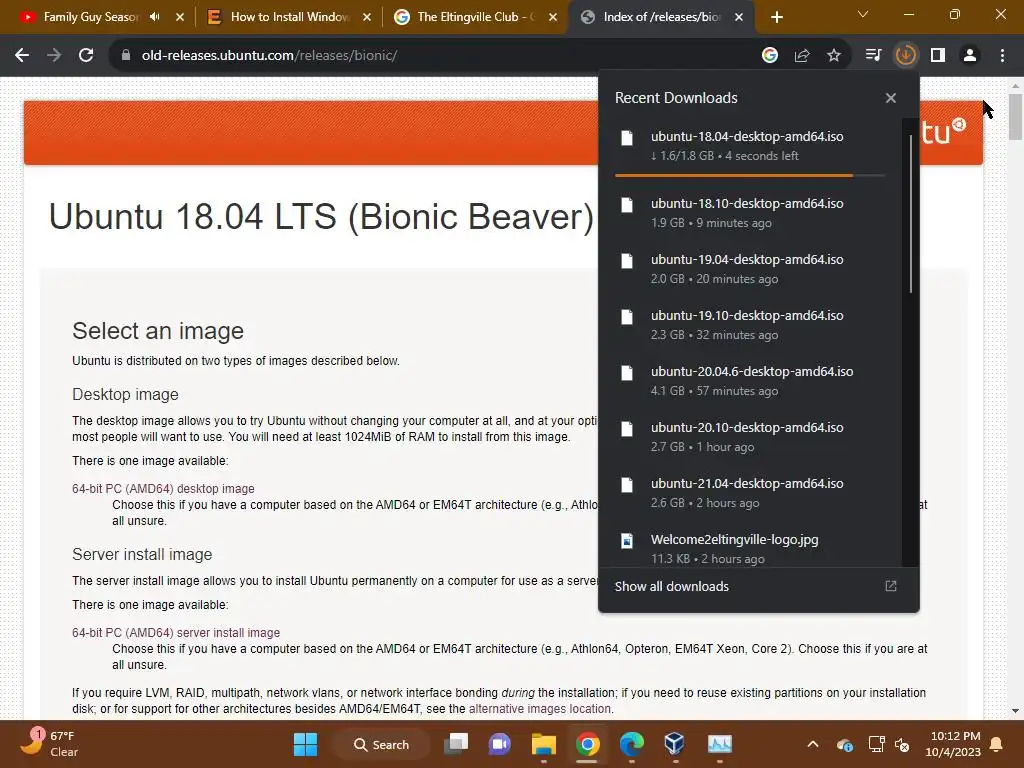Open the weather widget 67°F Clear
This screenshot has height=768, width=1024.
click(x=49, y=744)
